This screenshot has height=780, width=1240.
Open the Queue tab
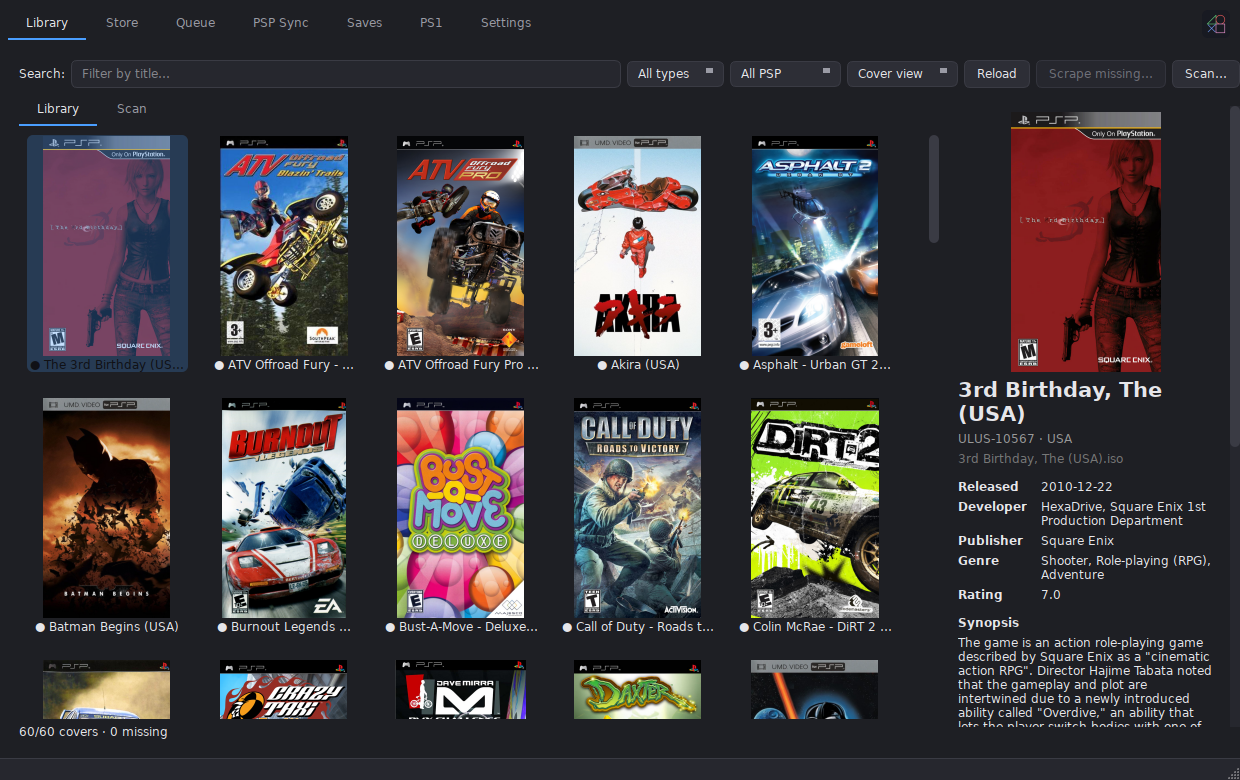coord(195,22)
